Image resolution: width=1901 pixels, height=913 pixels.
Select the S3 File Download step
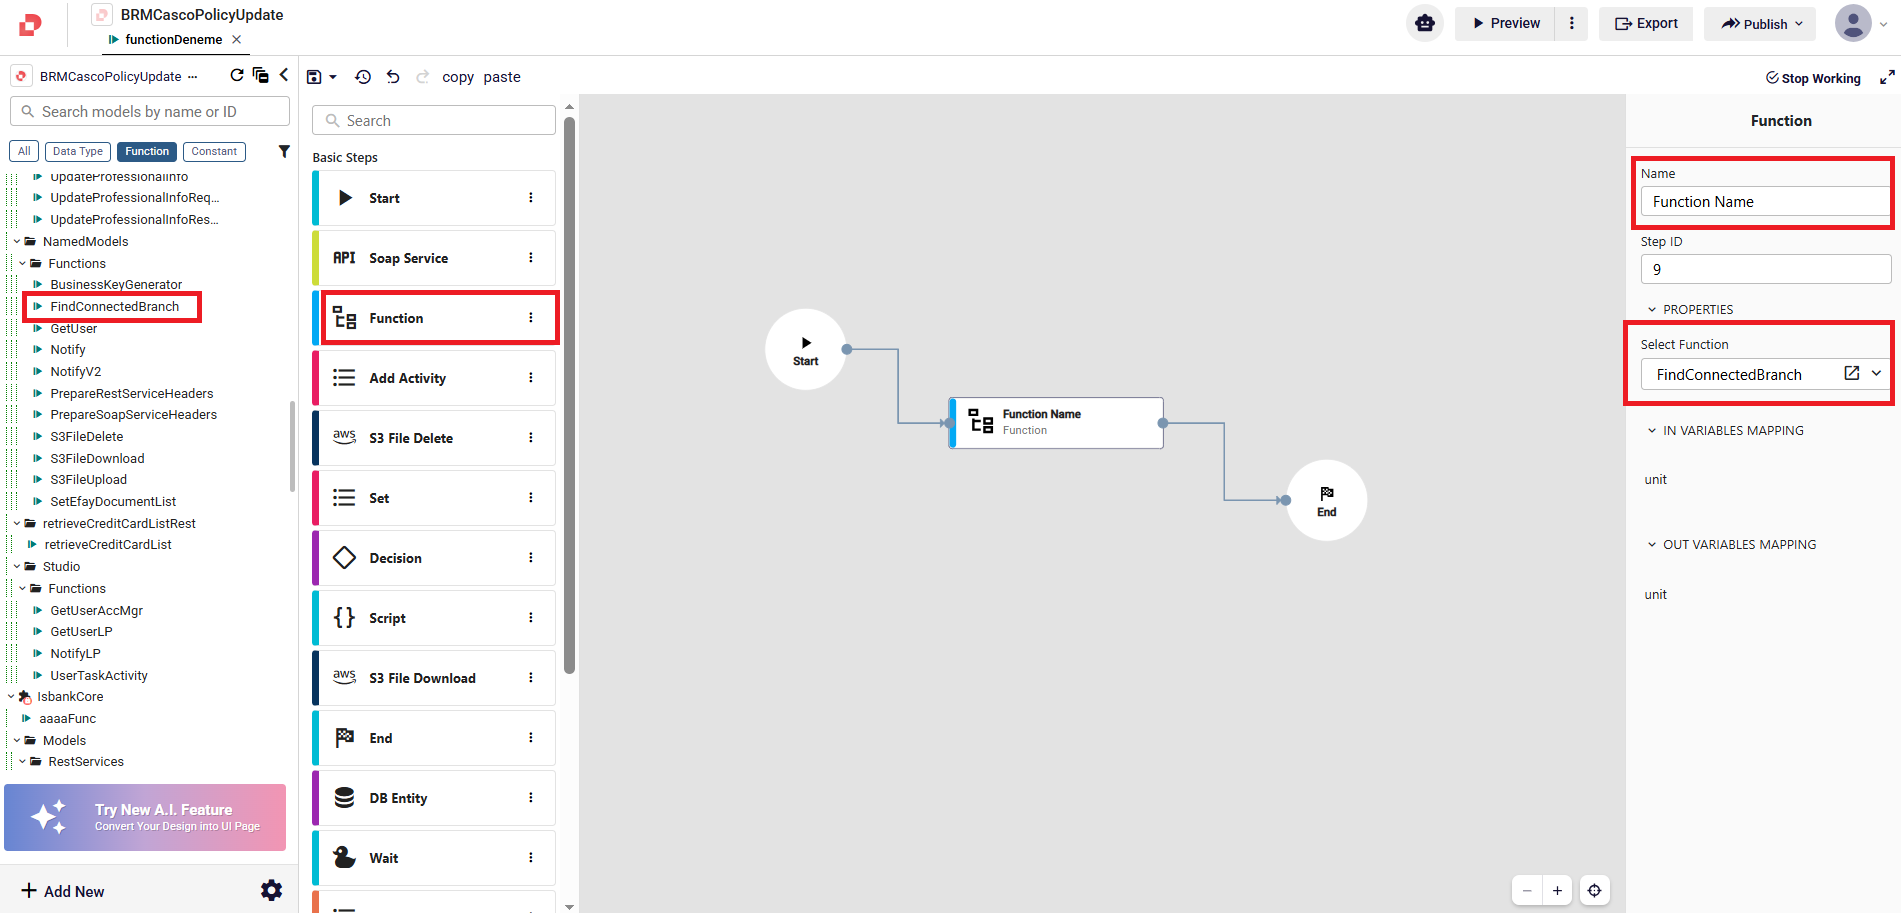(433, 678)
